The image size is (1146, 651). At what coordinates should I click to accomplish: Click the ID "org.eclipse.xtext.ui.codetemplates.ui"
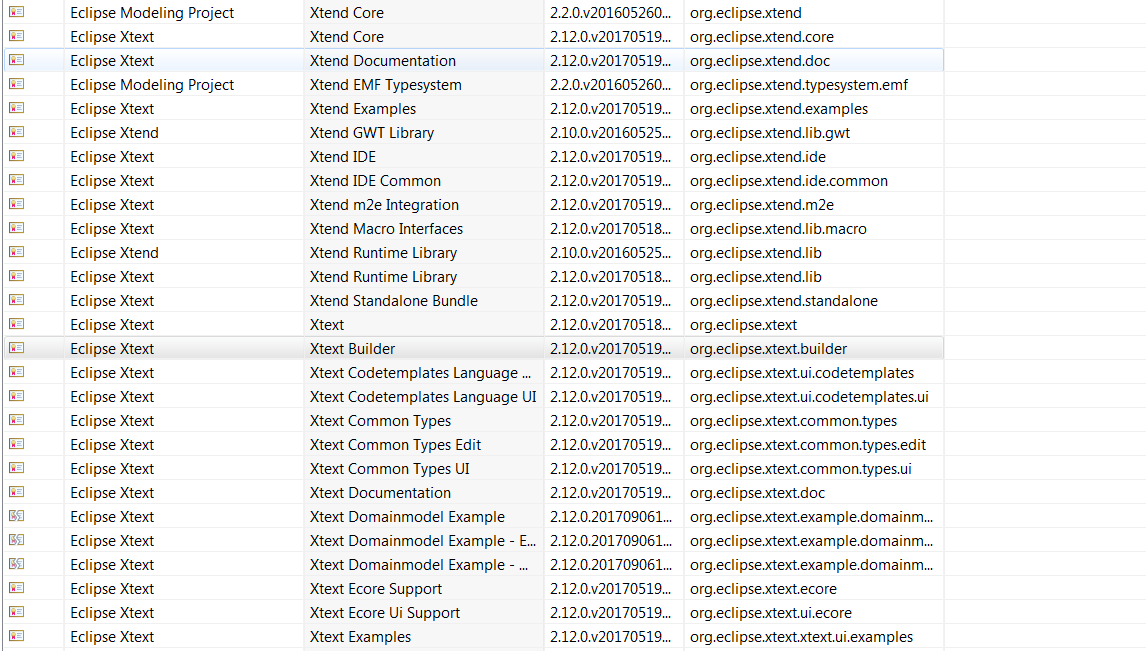point(809,397)
